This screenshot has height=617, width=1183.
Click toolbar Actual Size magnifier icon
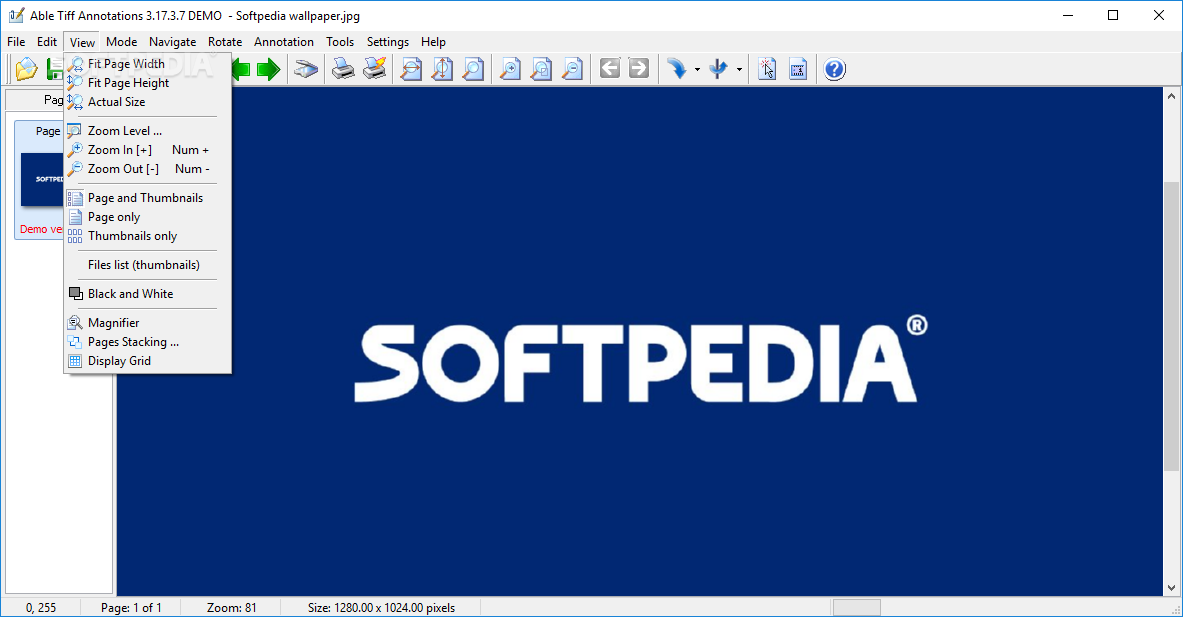pyautogui.click(x=473, y=69)
